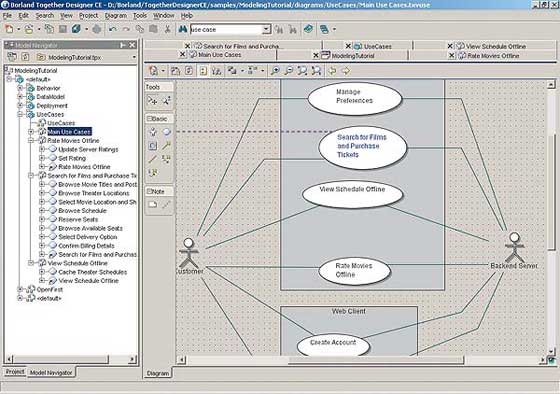Click the Zoom Out magnifier icon
The height and width of the screenshot is (394, 560).
pyautogui.click(x=289, y=71)
